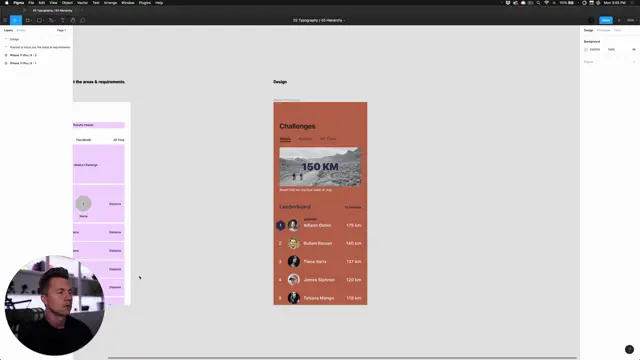Click the document tab '02 Typography / 03 Hierarchy'
The width and height of the screenshot is (640, 360).
[x=52, y=11]
